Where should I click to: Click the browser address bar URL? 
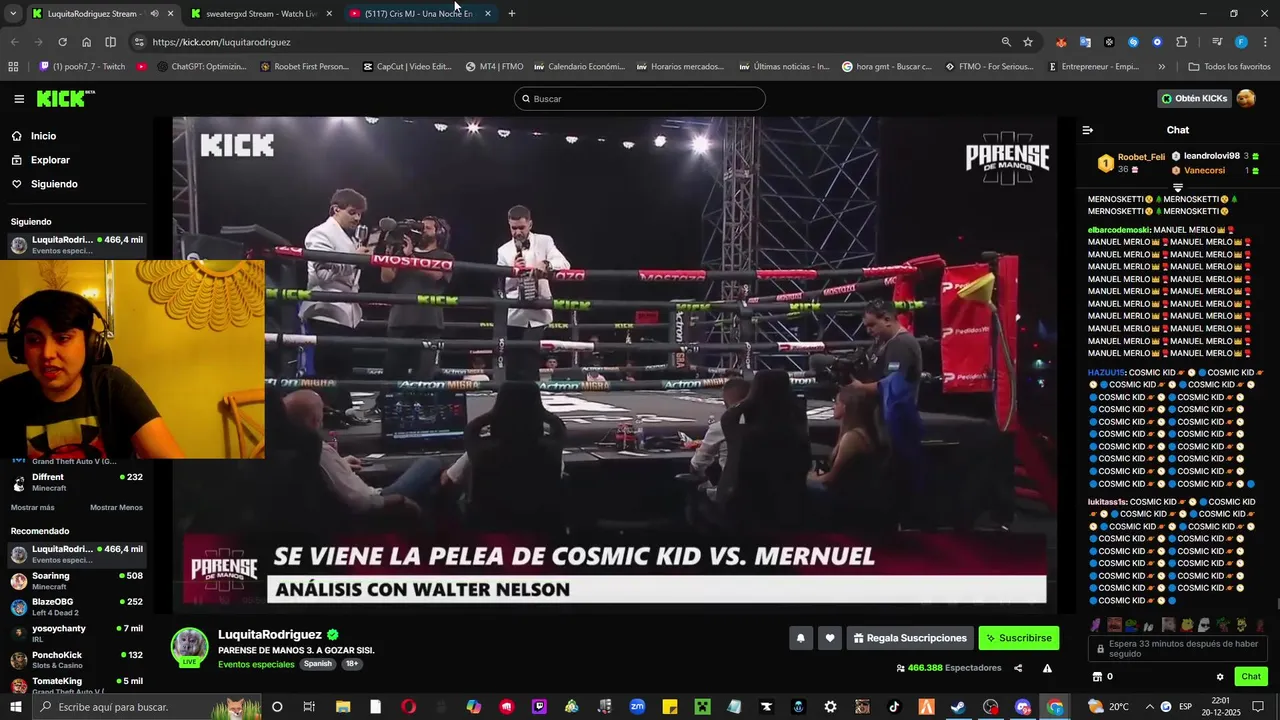[222, 42]
